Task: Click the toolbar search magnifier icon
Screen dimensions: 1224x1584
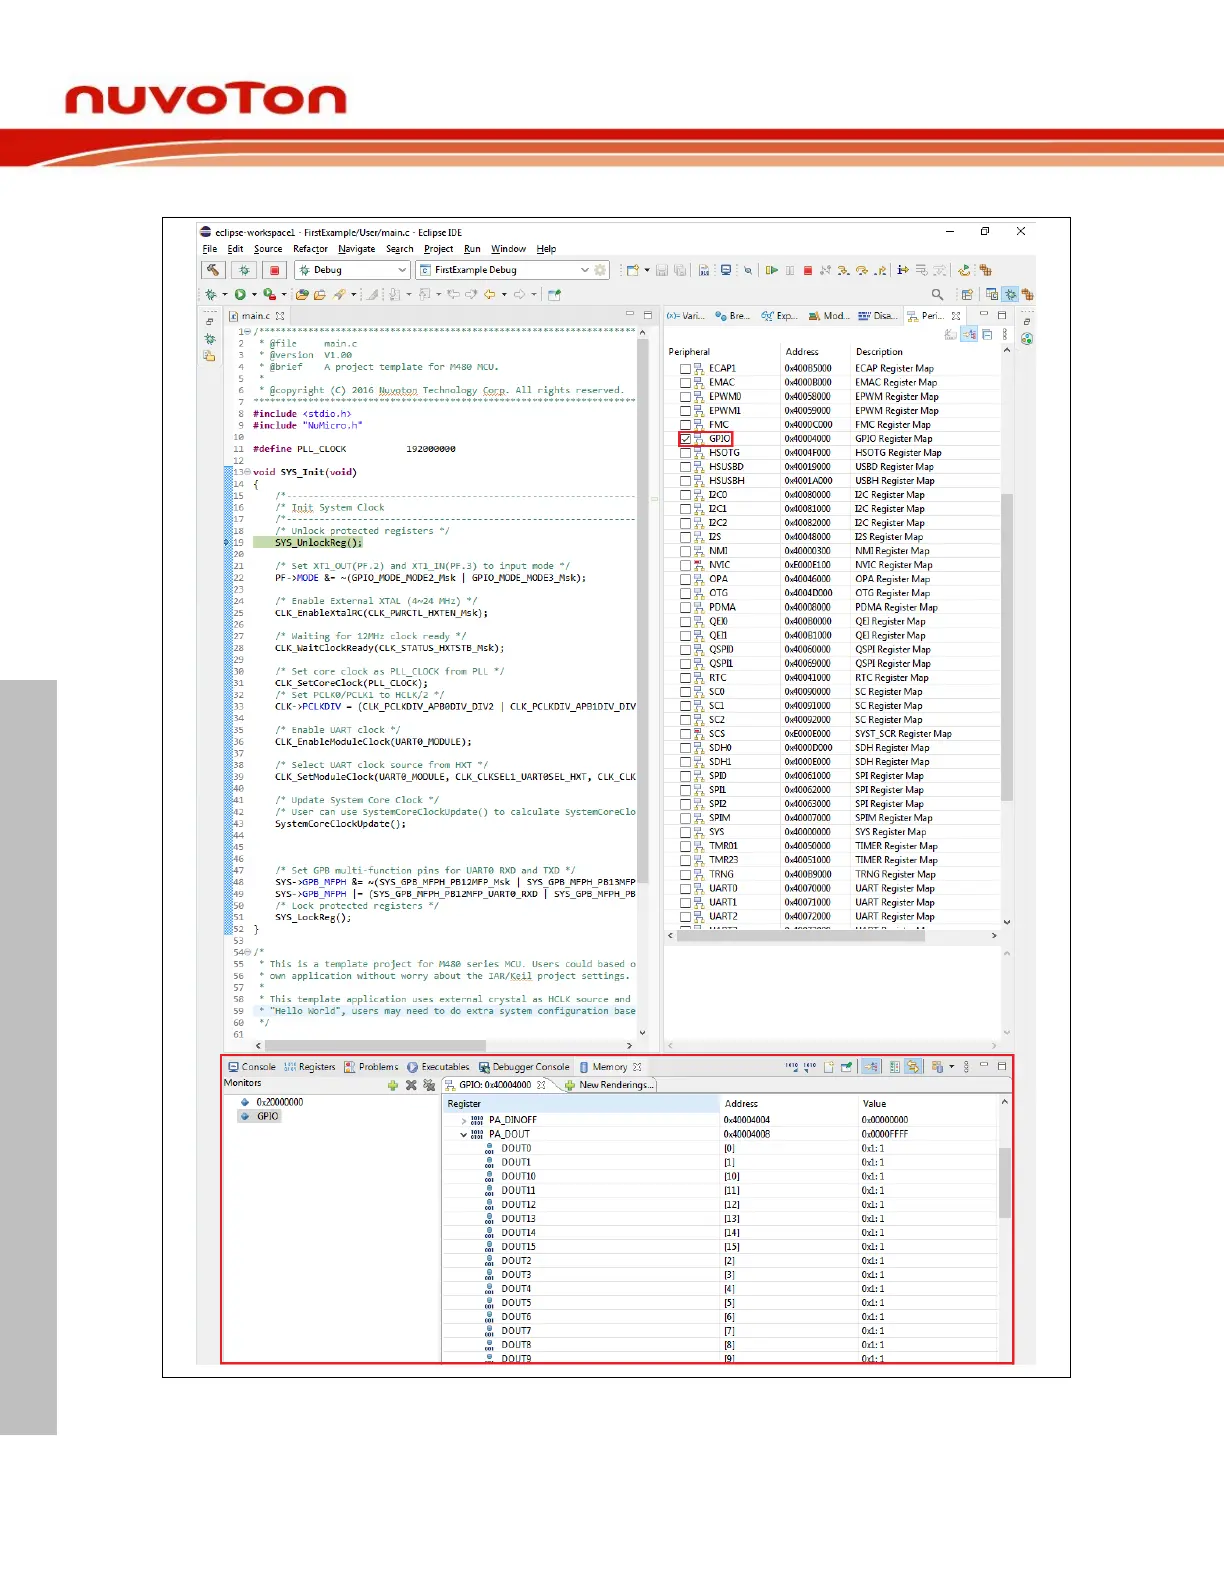Action: click(937, 294)
